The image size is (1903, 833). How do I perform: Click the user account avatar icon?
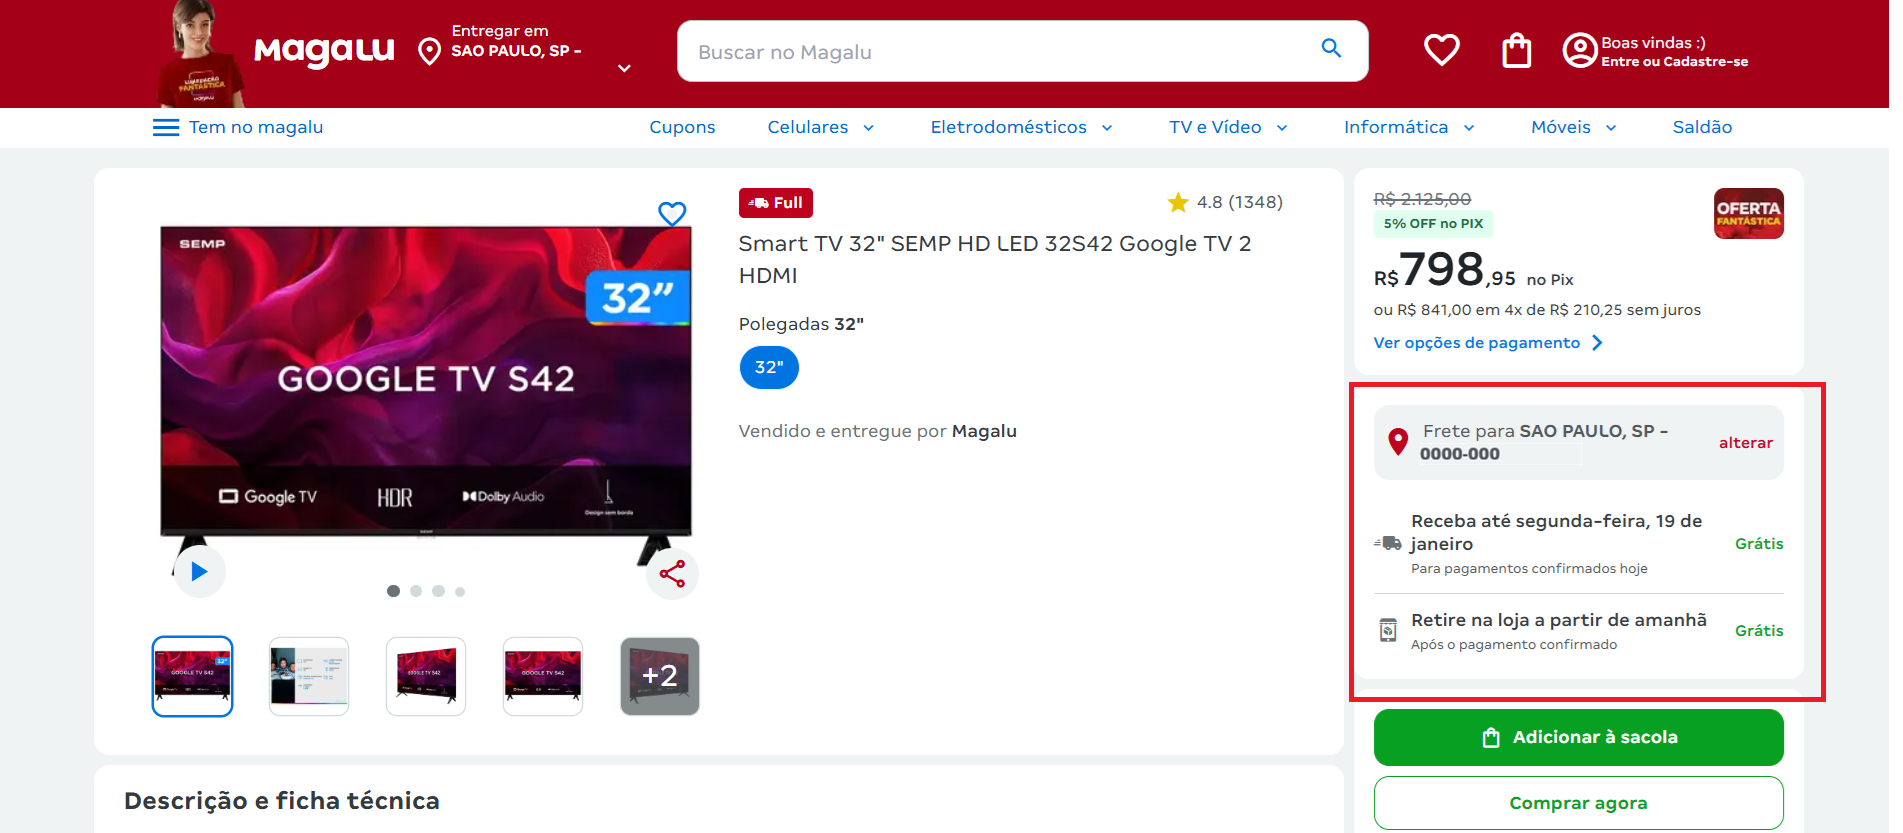1579,50
